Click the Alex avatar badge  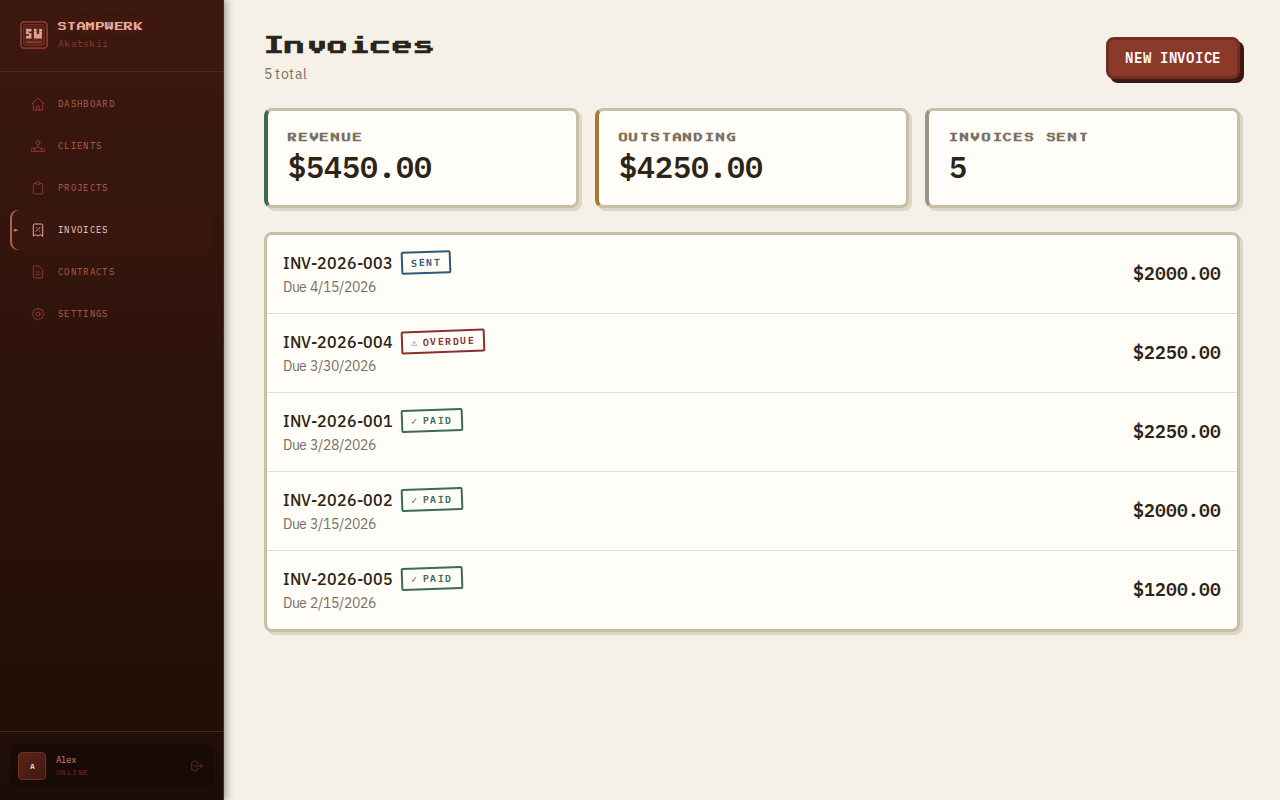[32, 766]
